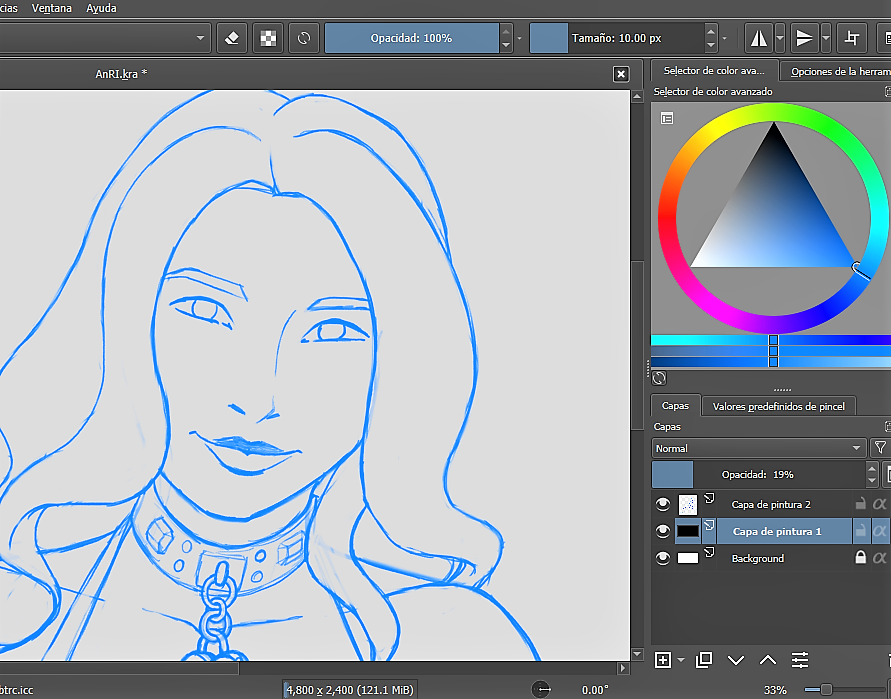Select Capa de pintura 1 layer name
Screen dimensions: 891x699
pos(777,531)
